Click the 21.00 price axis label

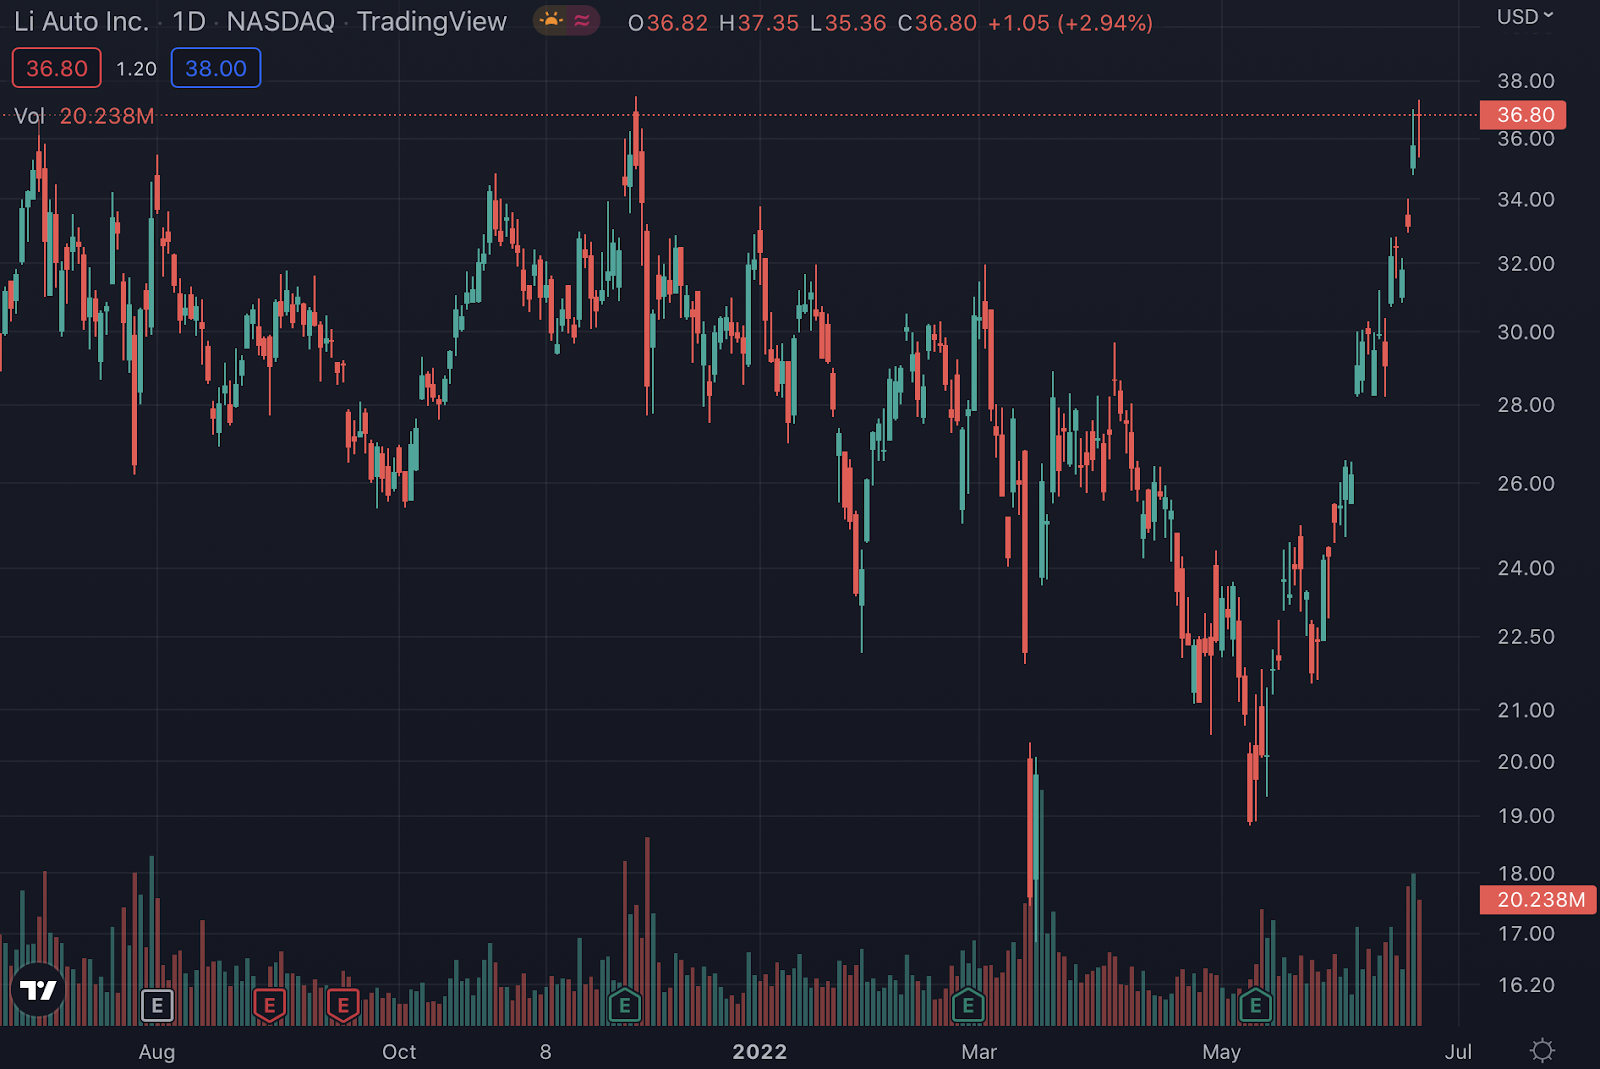click(x=1526, y=710)
